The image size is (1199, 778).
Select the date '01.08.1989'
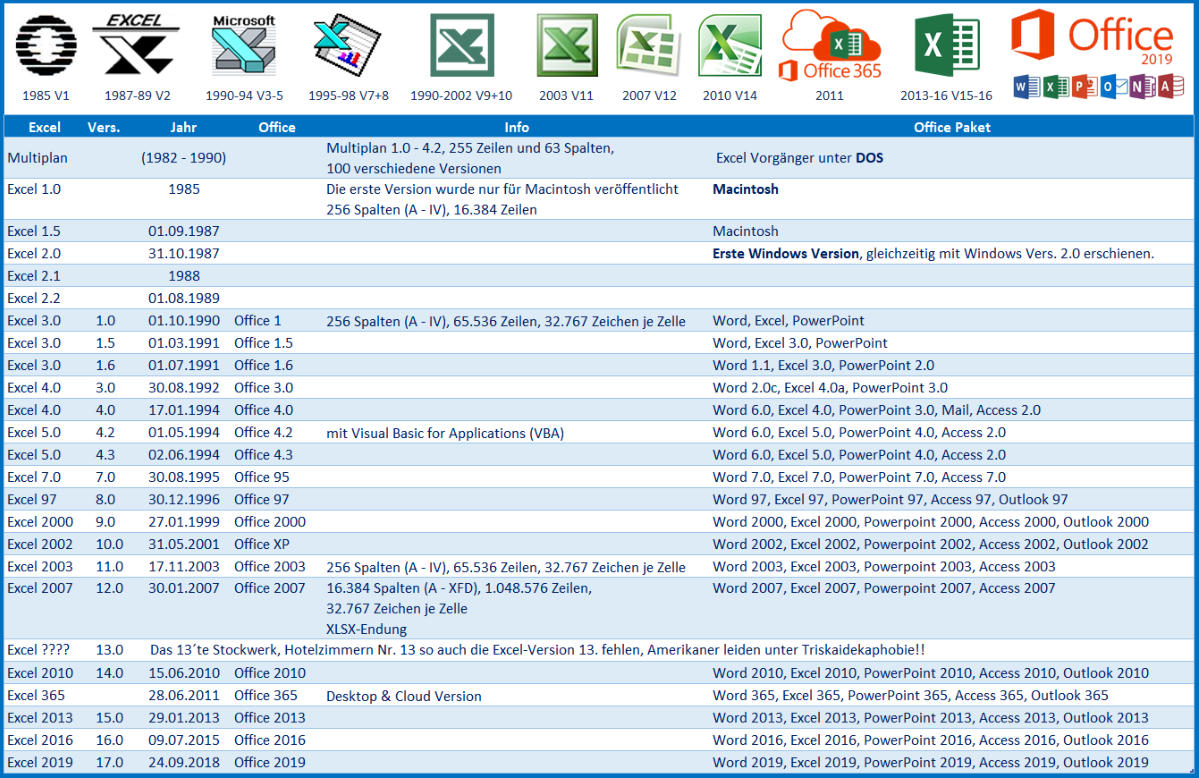coord(184,298)
